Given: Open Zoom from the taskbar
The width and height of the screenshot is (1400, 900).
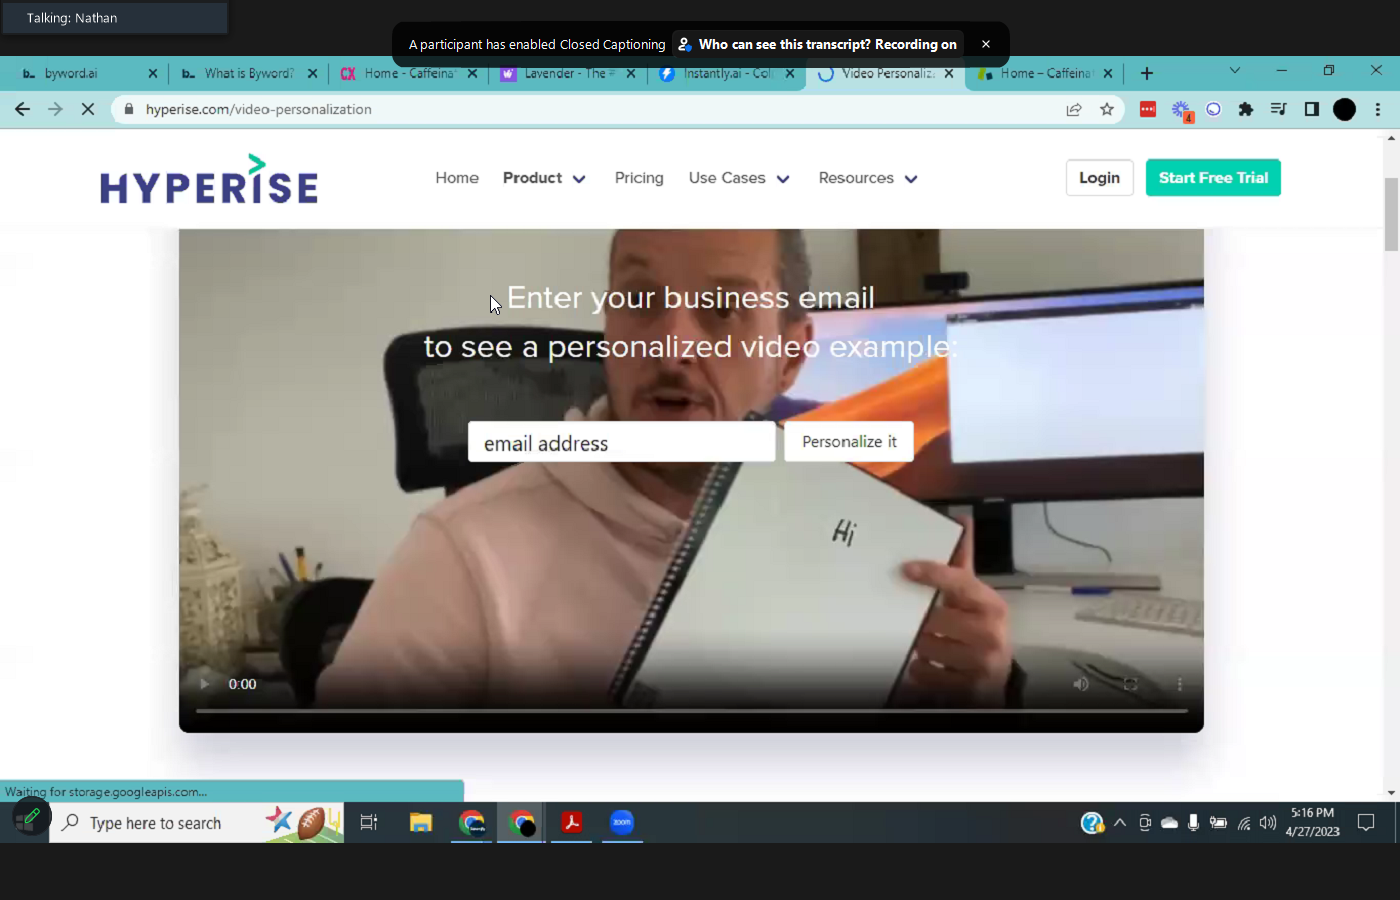Looking at the screenshot, I should 622,822.
